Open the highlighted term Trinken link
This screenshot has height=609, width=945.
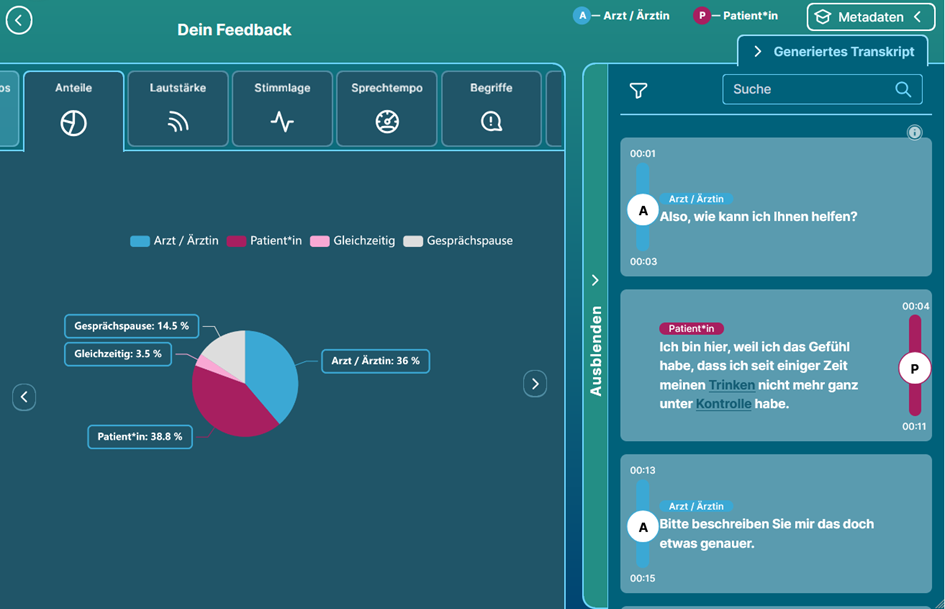731,385
